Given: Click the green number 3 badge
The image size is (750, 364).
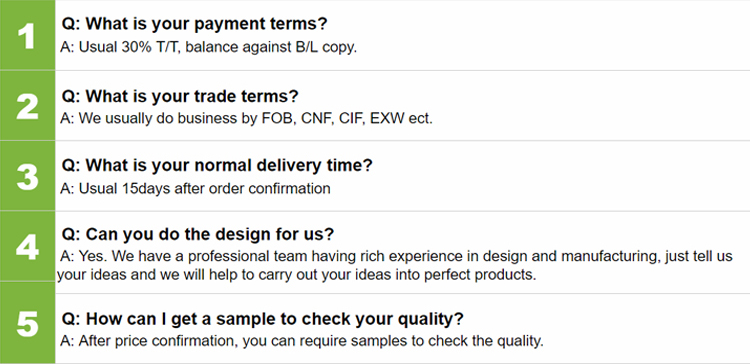Looking at the screenshot, I should [x=27, y=176].
